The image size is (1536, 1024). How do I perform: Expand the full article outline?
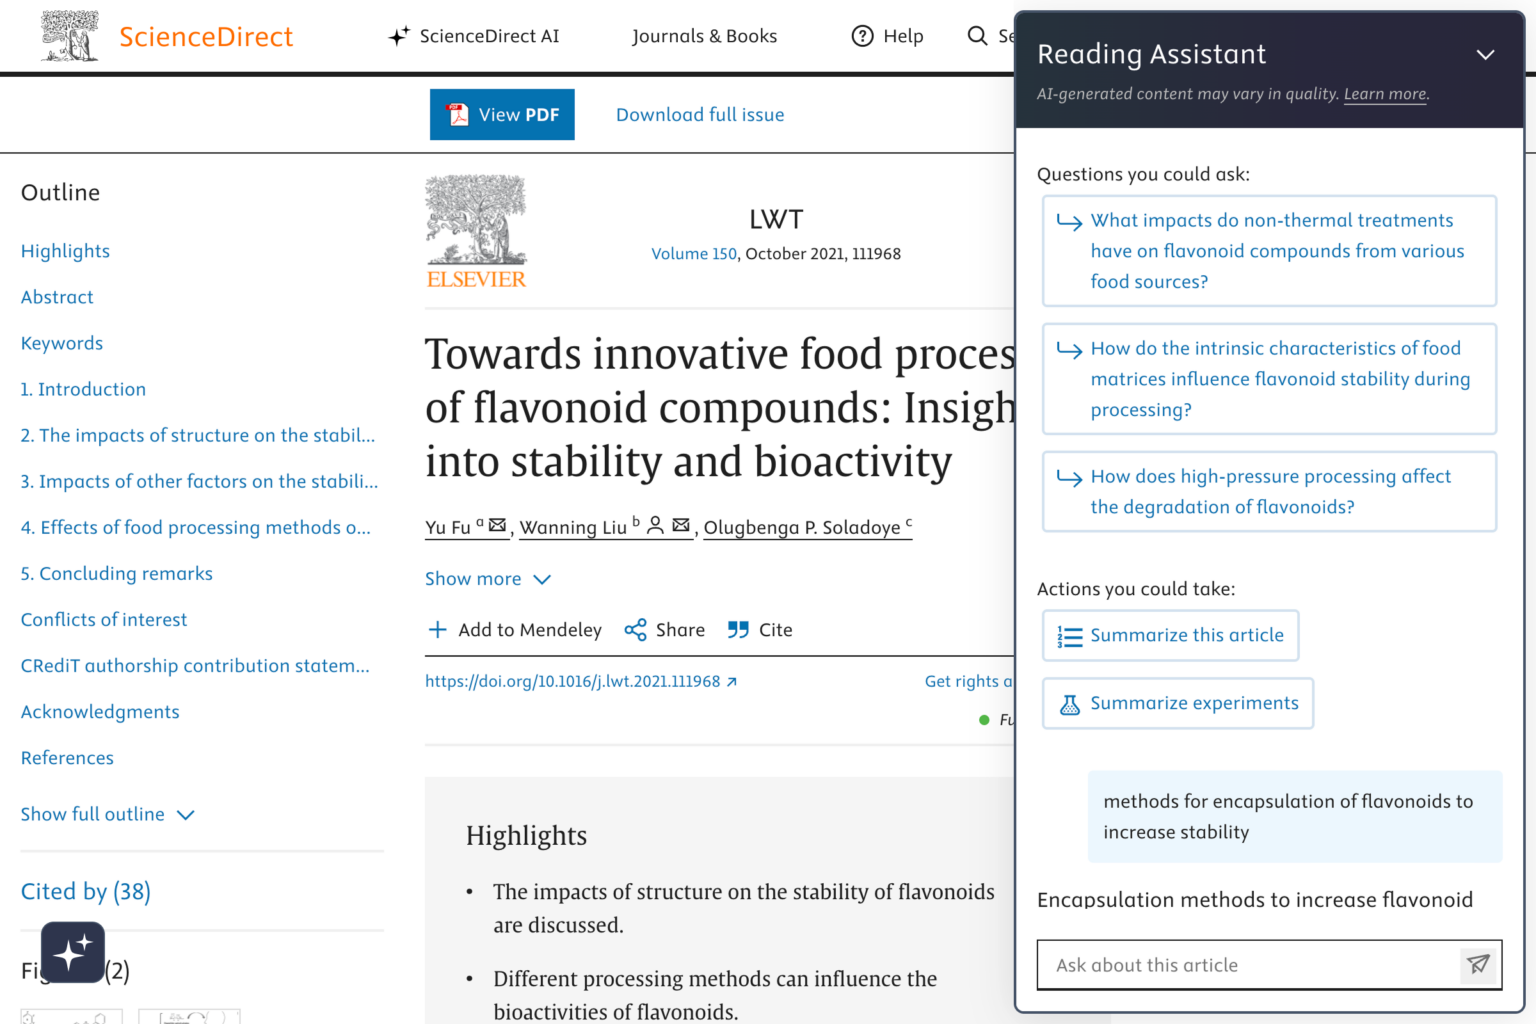tap(107, 814)
